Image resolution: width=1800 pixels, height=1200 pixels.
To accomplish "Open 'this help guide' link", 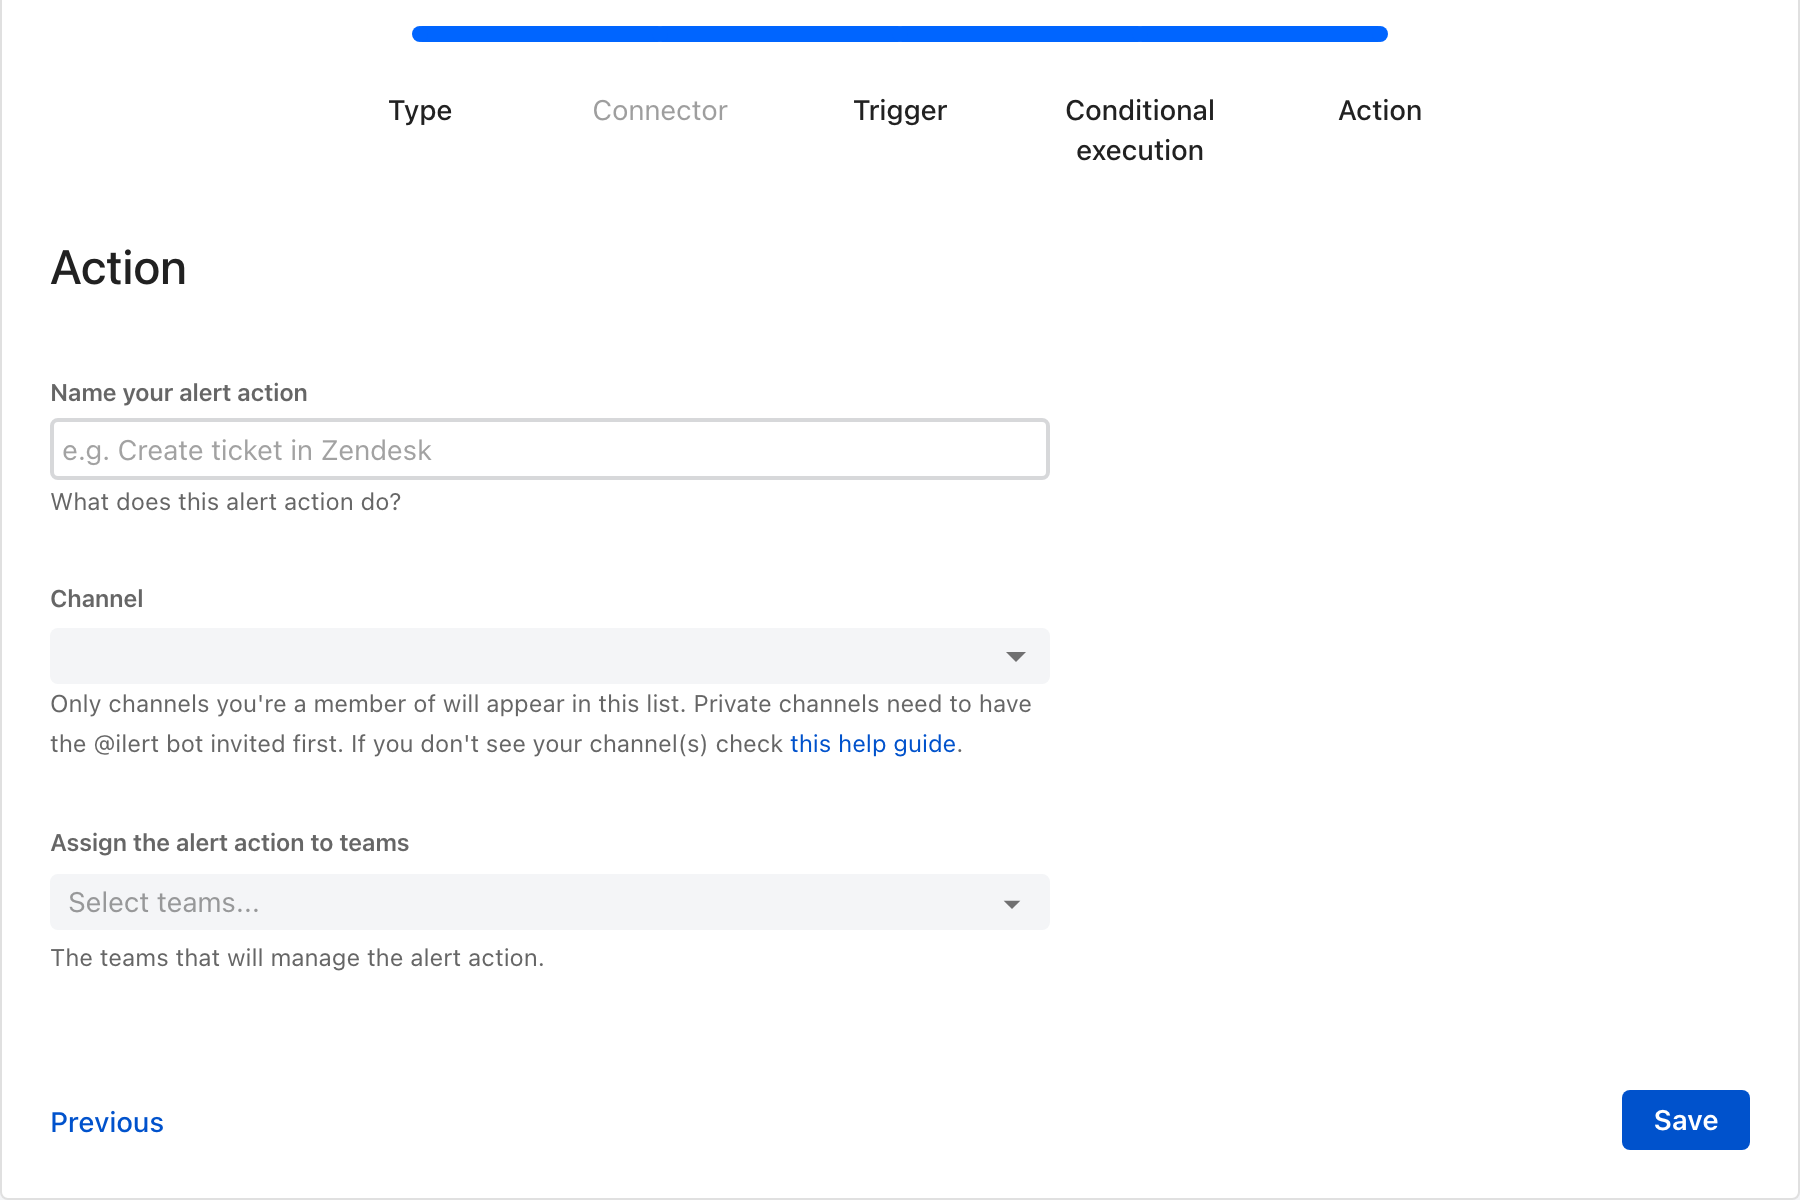I will [873, 744].
